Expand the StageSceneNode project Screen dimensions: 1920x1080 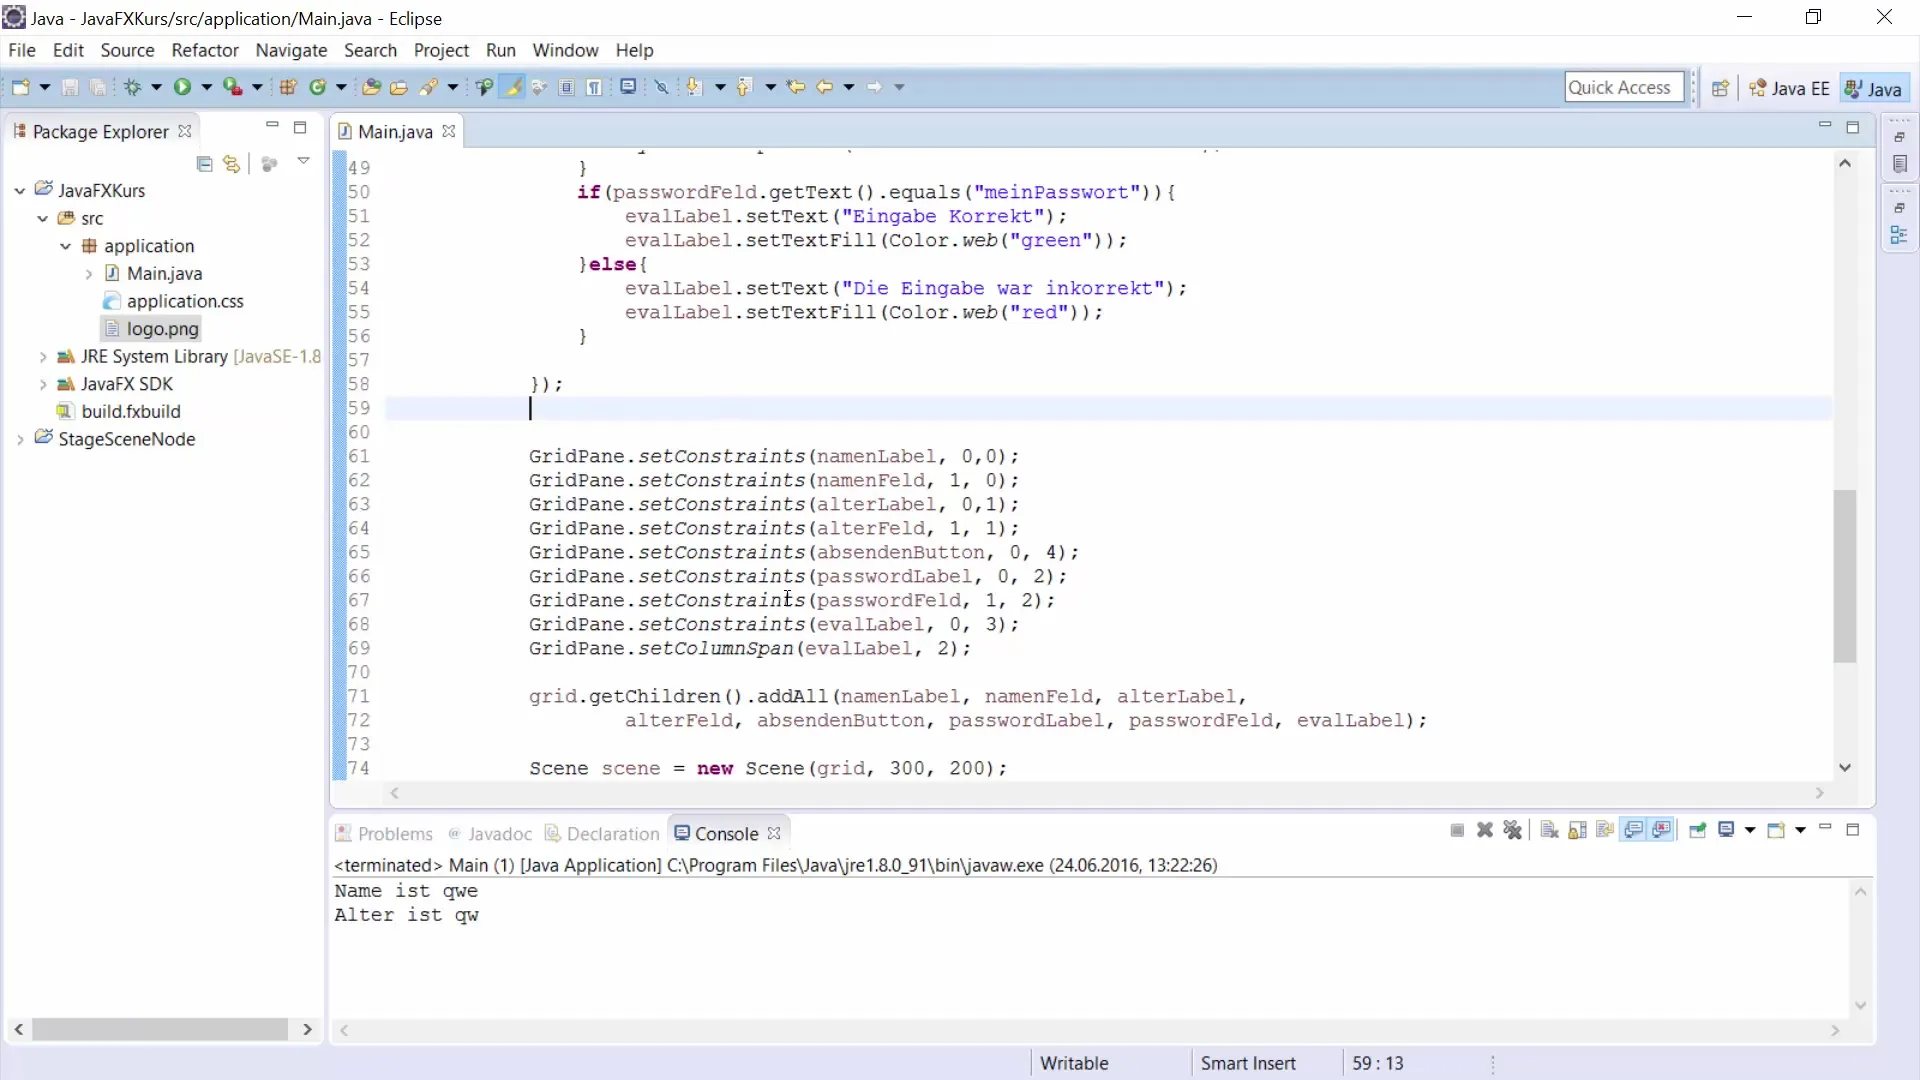click(20, 439)
